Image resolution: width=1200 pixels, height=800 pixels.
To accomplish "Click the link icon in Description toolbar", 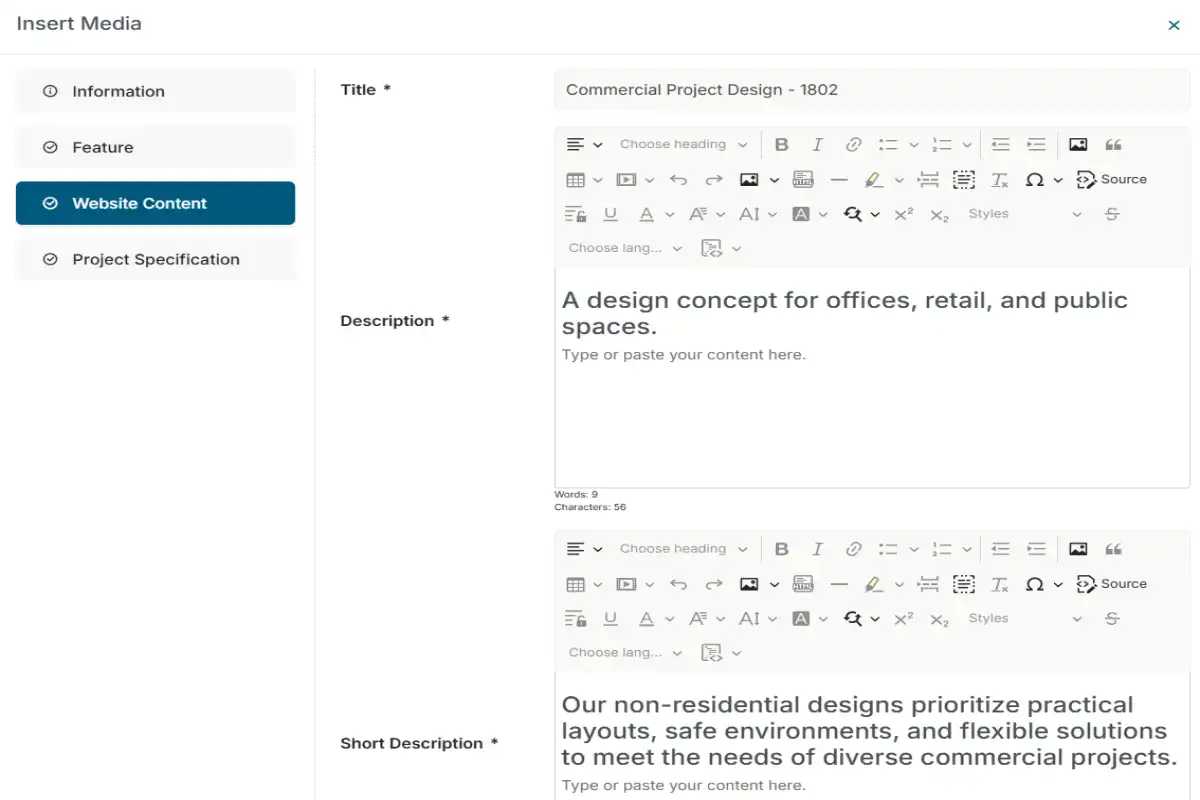I will (x=853, y=145).
